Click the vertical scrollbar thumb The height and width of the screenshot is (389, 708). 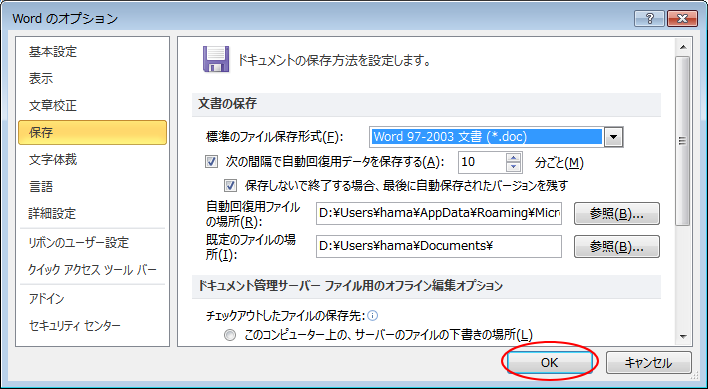(683, 141)
